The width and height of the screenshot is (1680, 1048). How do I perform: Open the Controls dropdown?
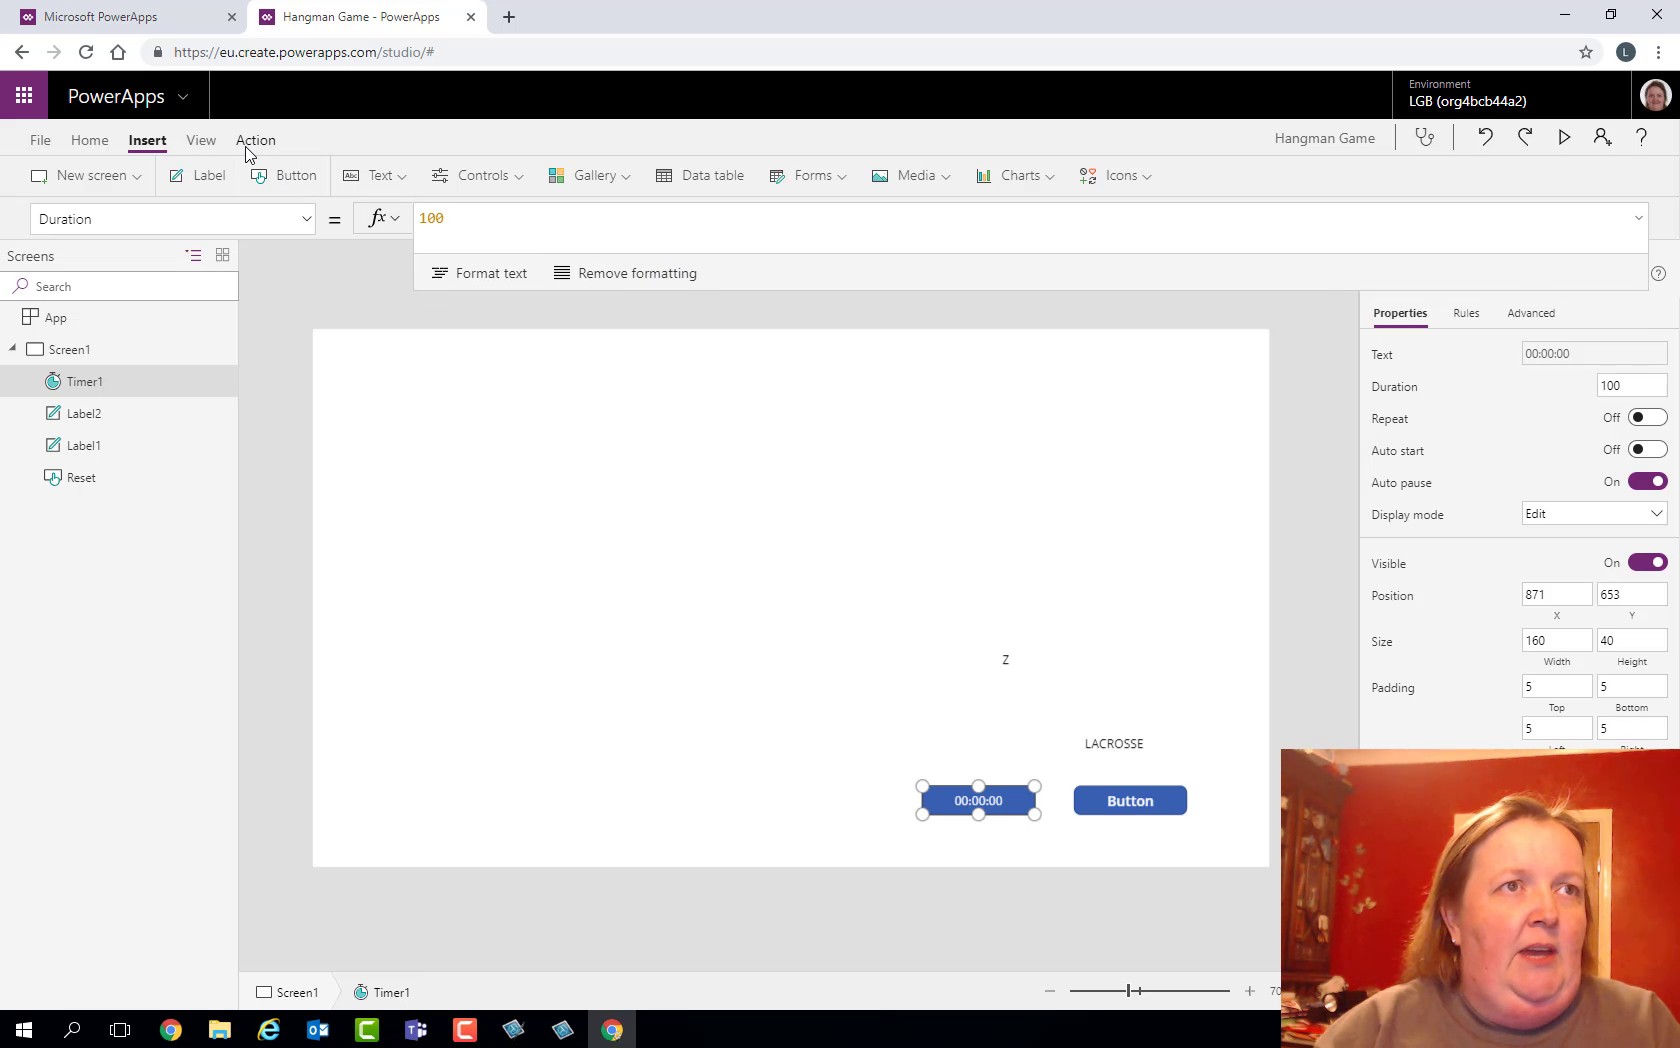tap(477, 176)
